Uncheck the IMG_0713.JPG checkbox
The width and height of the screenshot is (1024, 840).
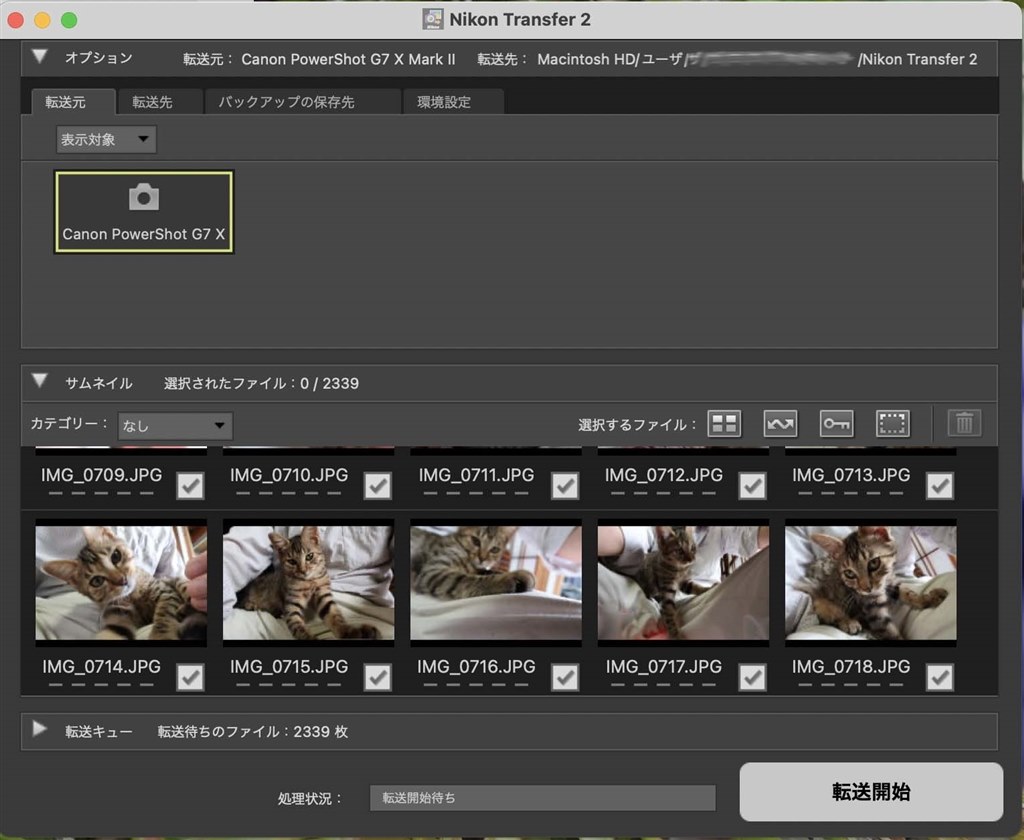click(940, 485)
